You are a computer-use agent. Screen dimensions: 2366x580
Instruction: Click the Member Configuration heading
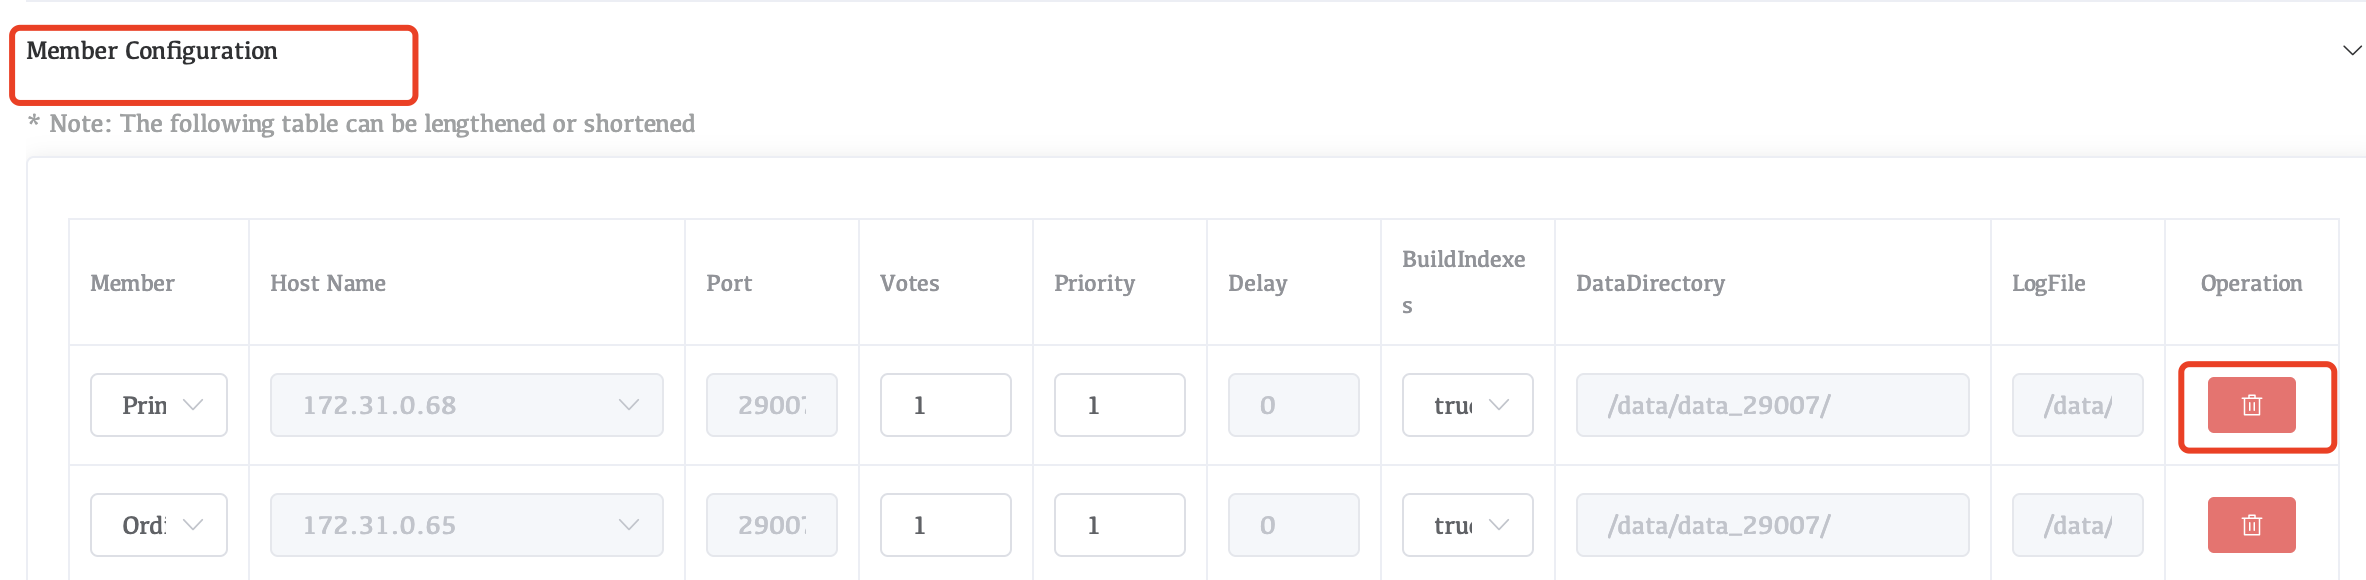(152, 51)
